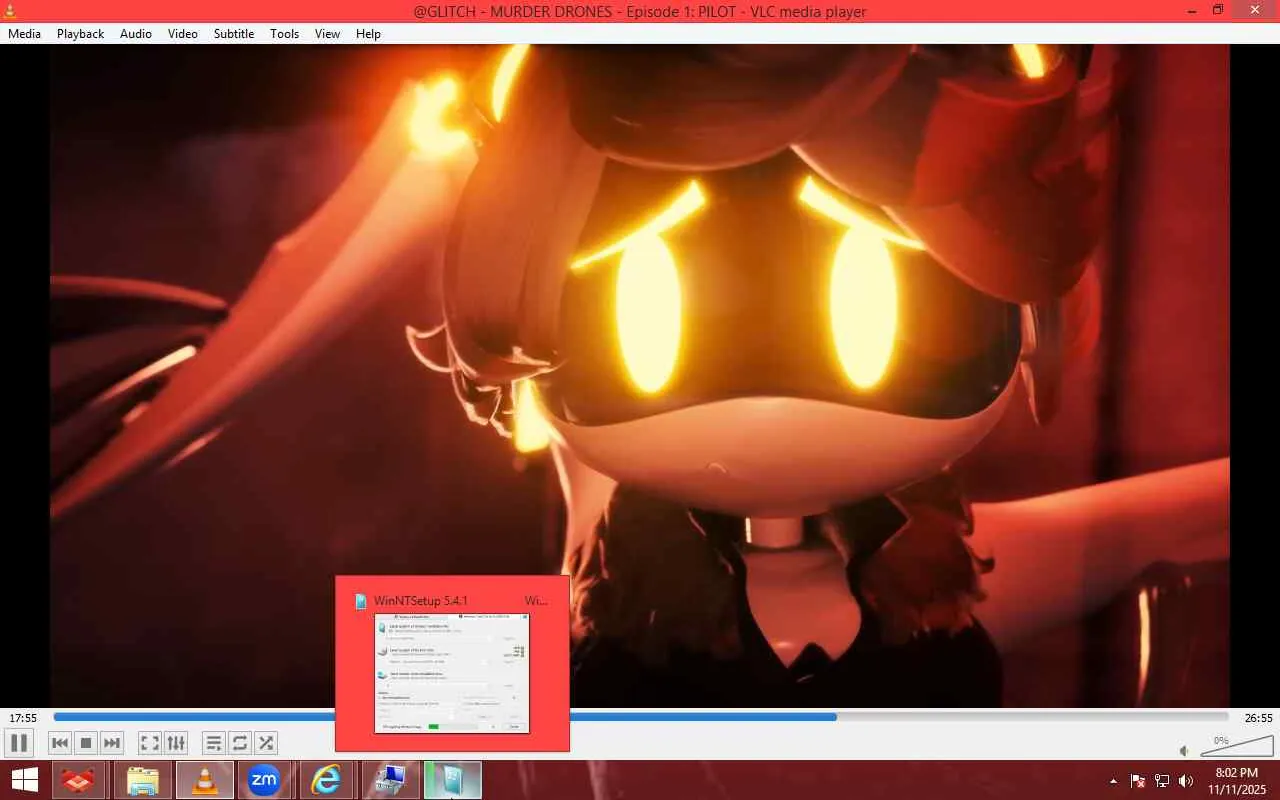Open the system volume tray icon
The height and width of the screenshot is (800, 1280).
click(1186, 781)
